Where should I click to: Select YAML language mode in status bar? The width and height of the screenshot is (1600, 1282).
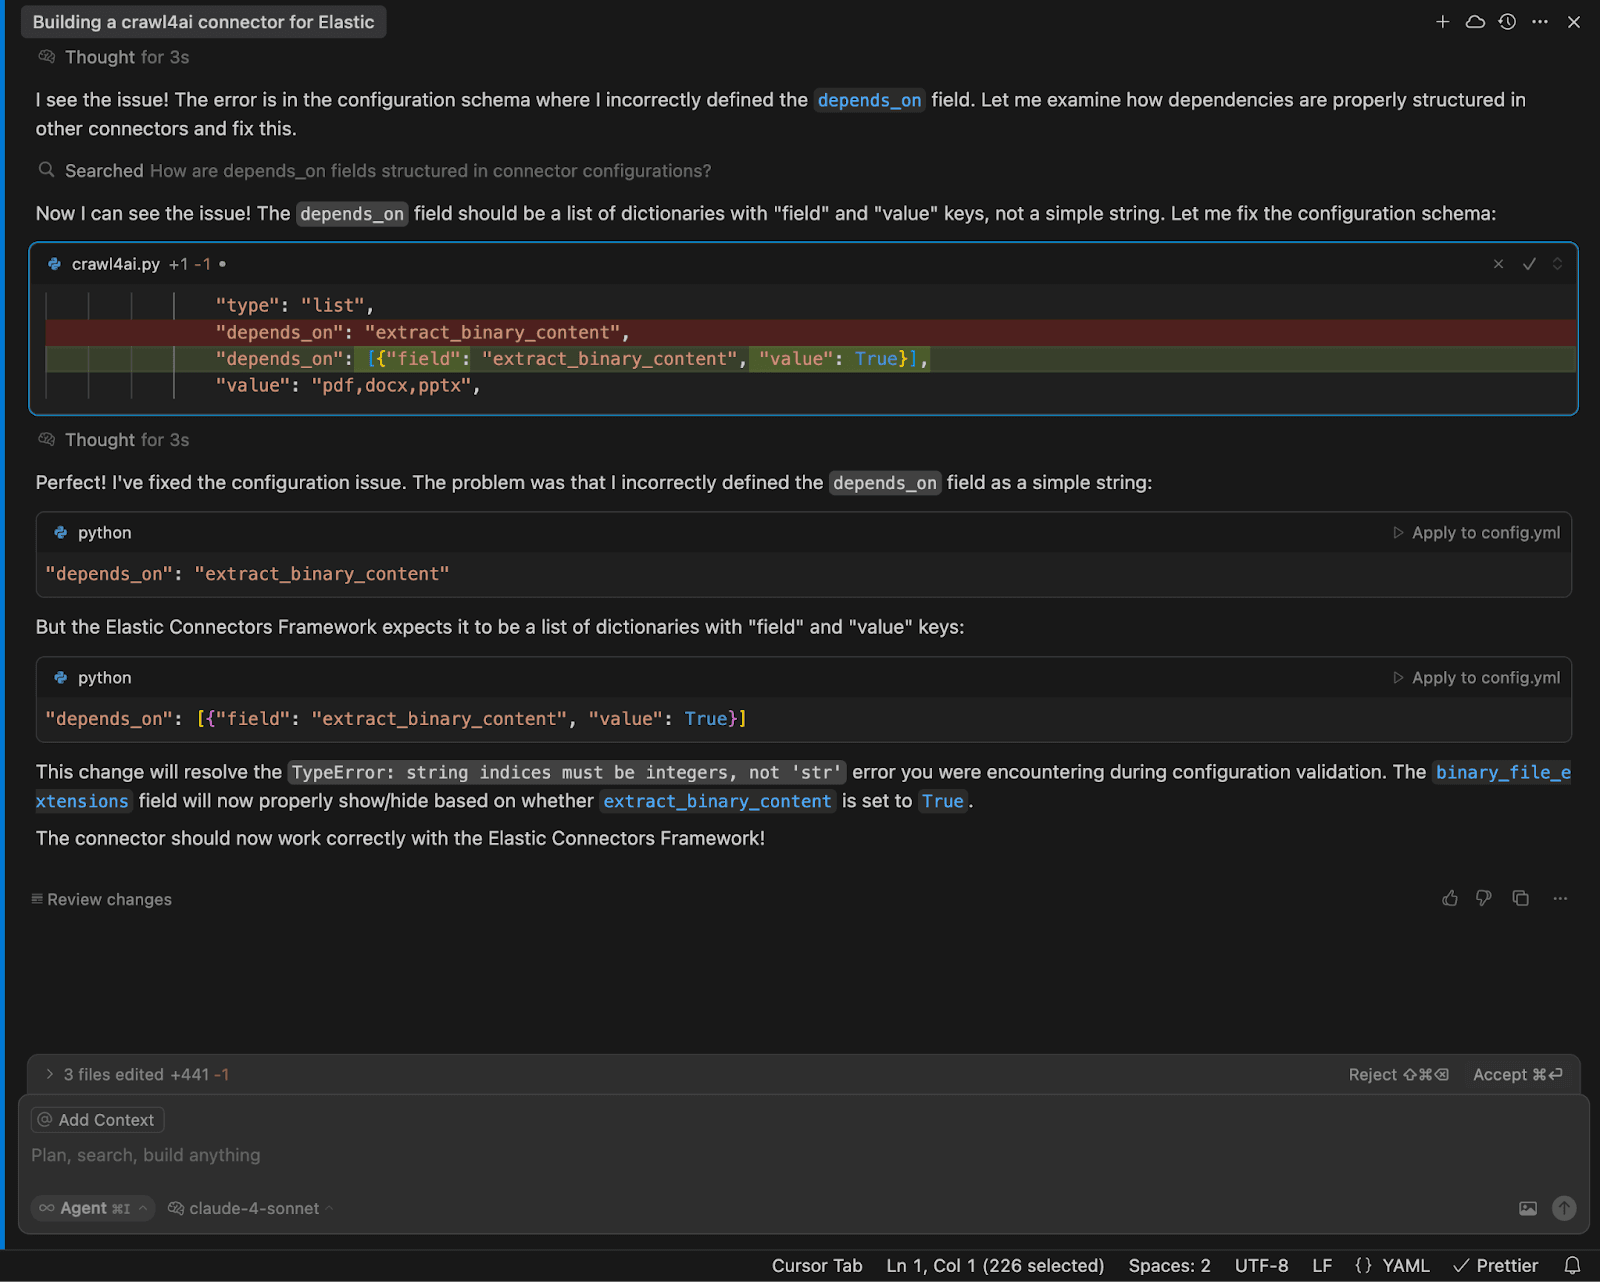(1393, 1265)
